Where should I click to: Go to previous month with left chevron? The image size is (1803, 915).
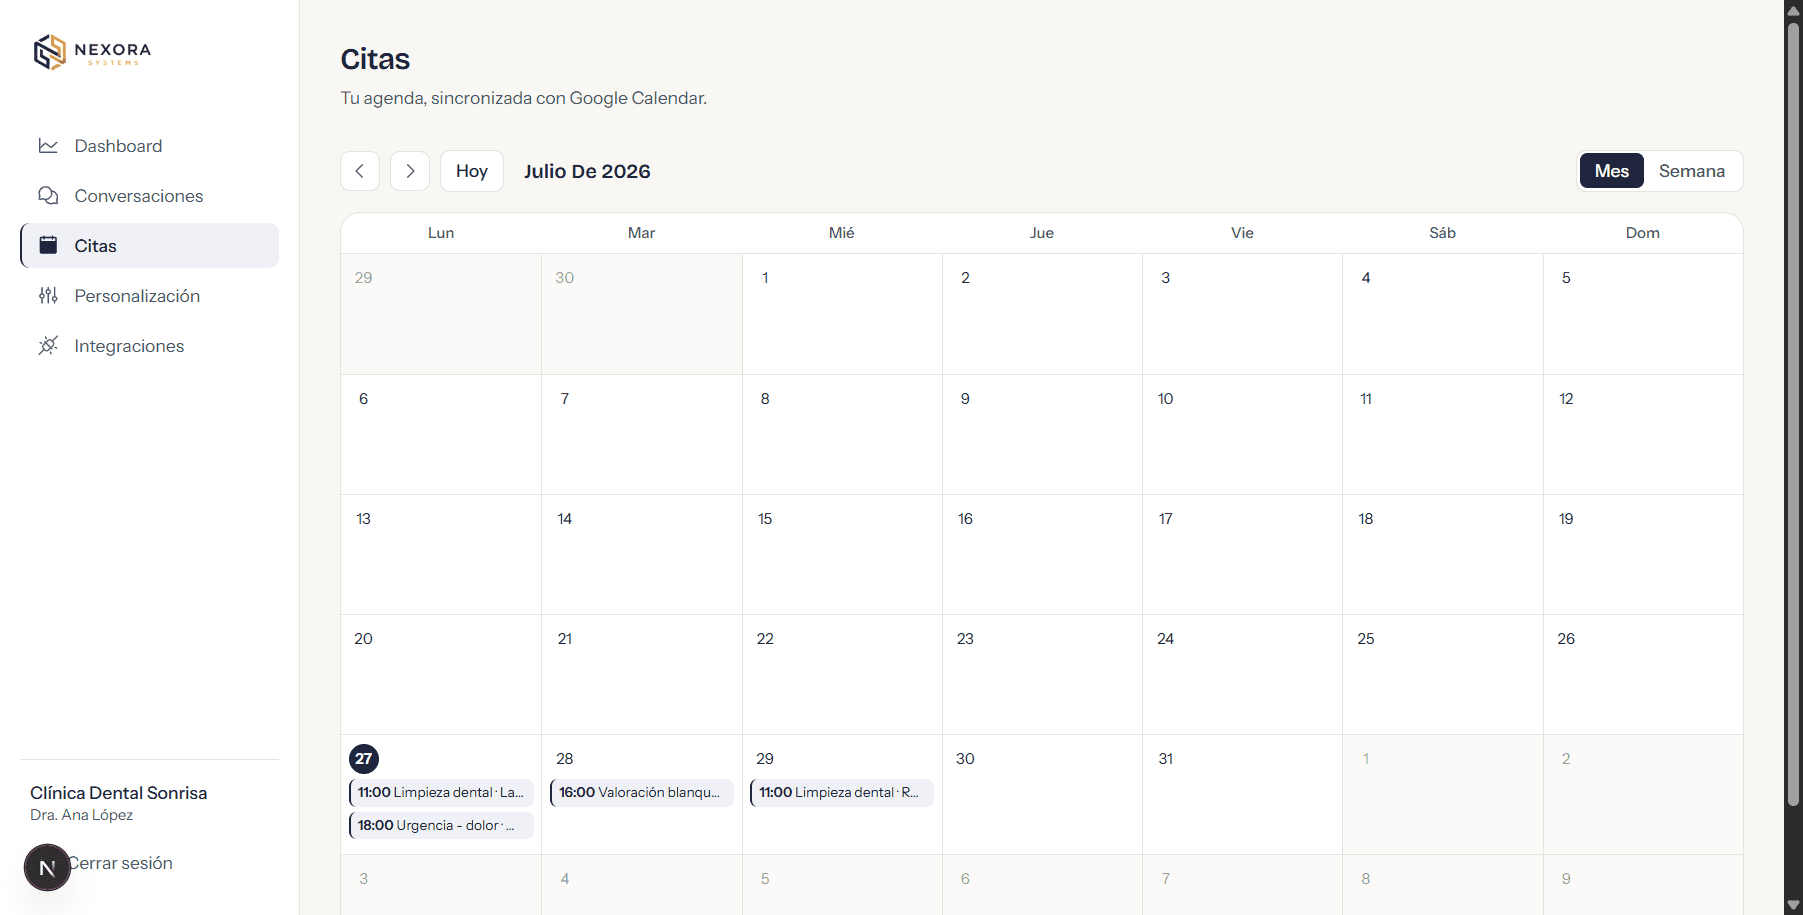[360, 171]
